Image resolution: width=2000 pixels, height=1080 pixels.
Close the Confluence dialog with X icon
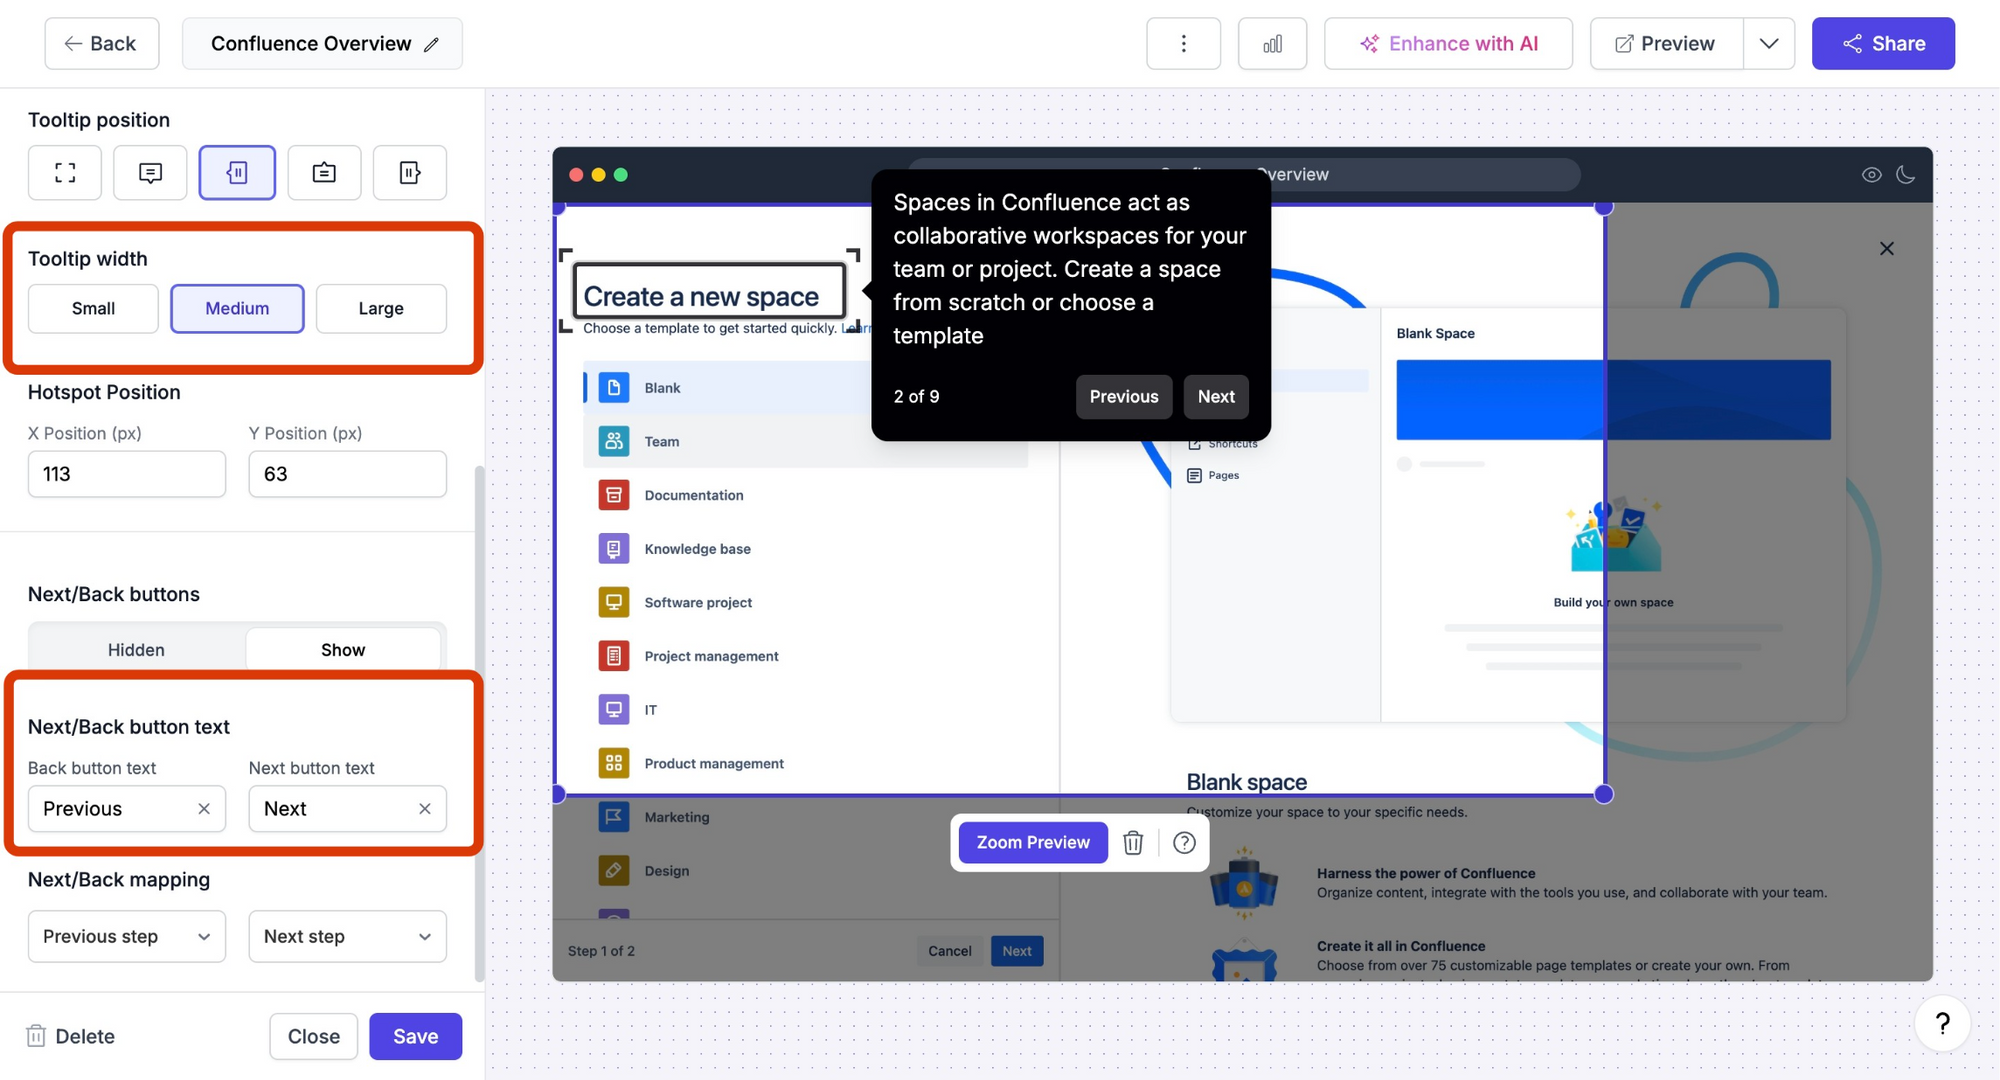tap(1886, 248)
